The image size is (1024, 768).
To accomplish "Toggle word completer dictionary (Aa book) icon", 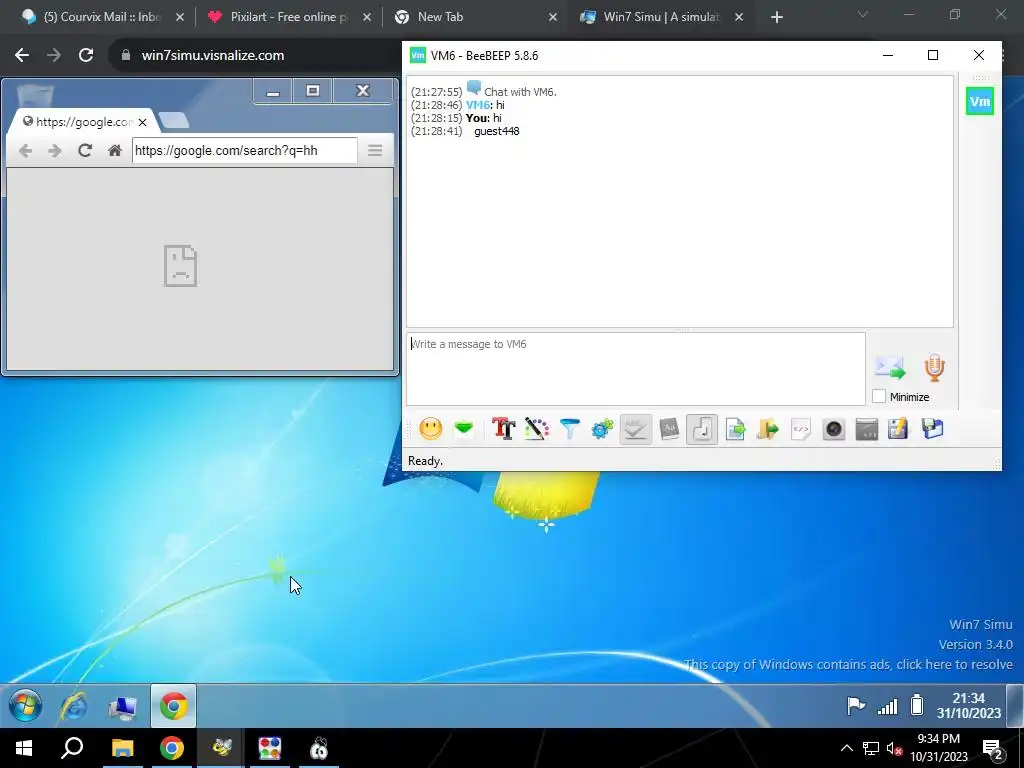I will [669, 429].
